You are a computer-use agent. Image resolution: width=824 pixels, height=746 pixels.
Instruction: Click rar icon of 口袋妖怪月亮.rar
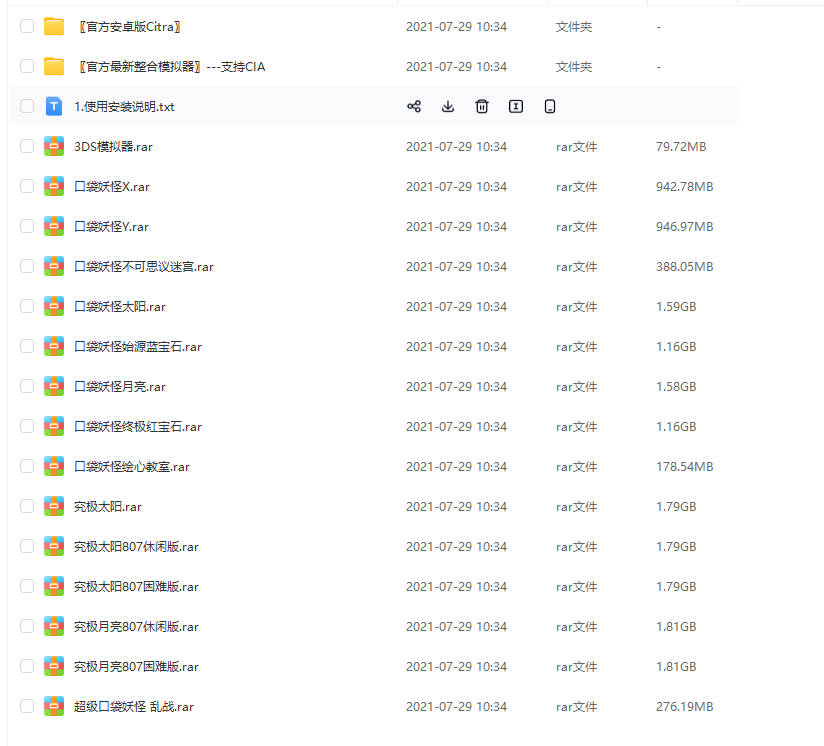[54, 386]
